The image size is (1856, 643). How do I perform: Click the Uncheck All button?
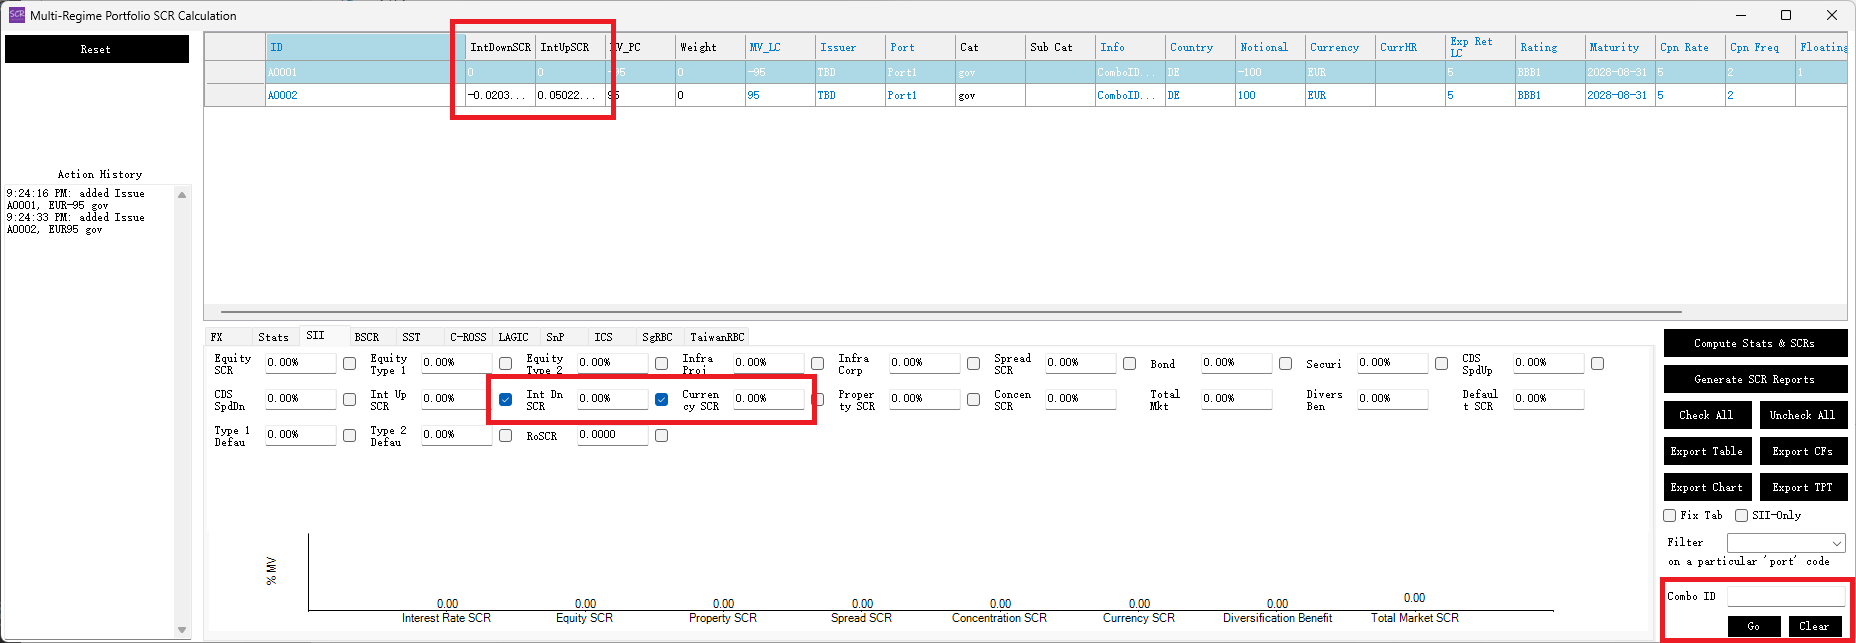point(1802,415)
